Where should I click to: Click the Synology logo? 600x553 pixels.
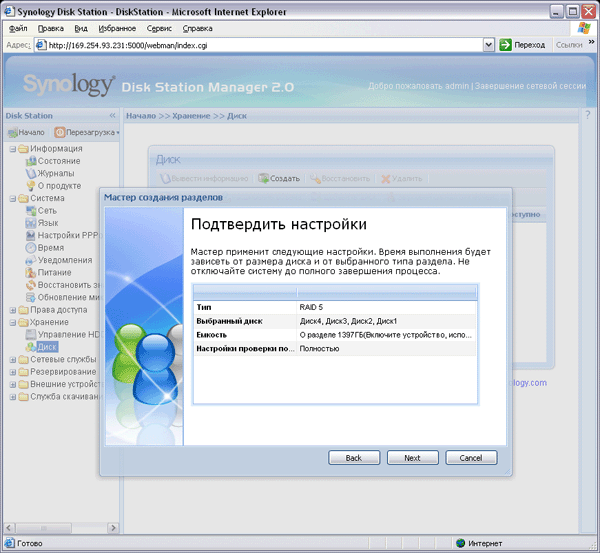pos(69,85)
